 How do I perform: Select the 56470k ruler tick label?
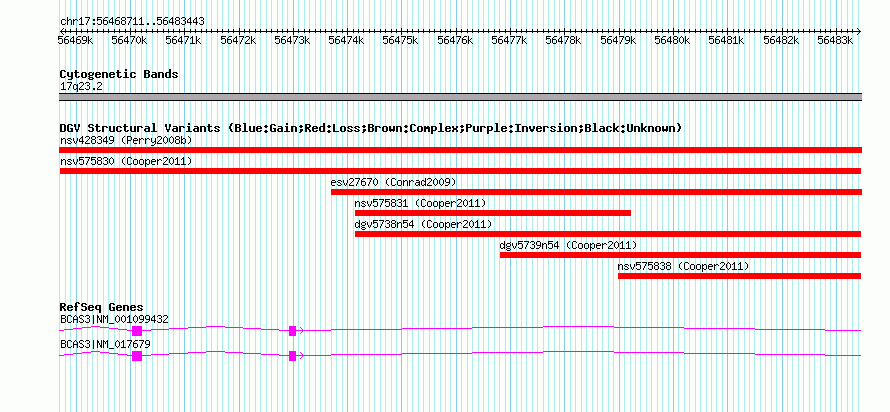coord(130,40)
